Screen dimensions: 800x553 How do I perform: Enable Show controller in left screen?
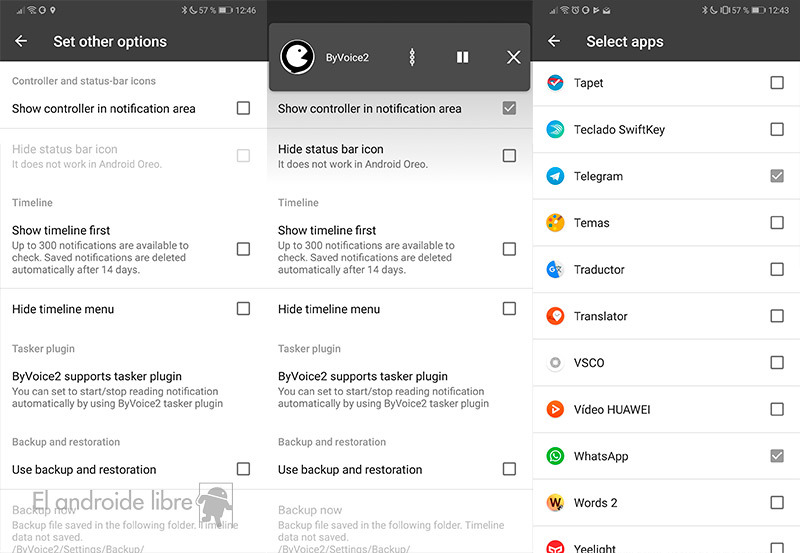[x=243, y=108]
